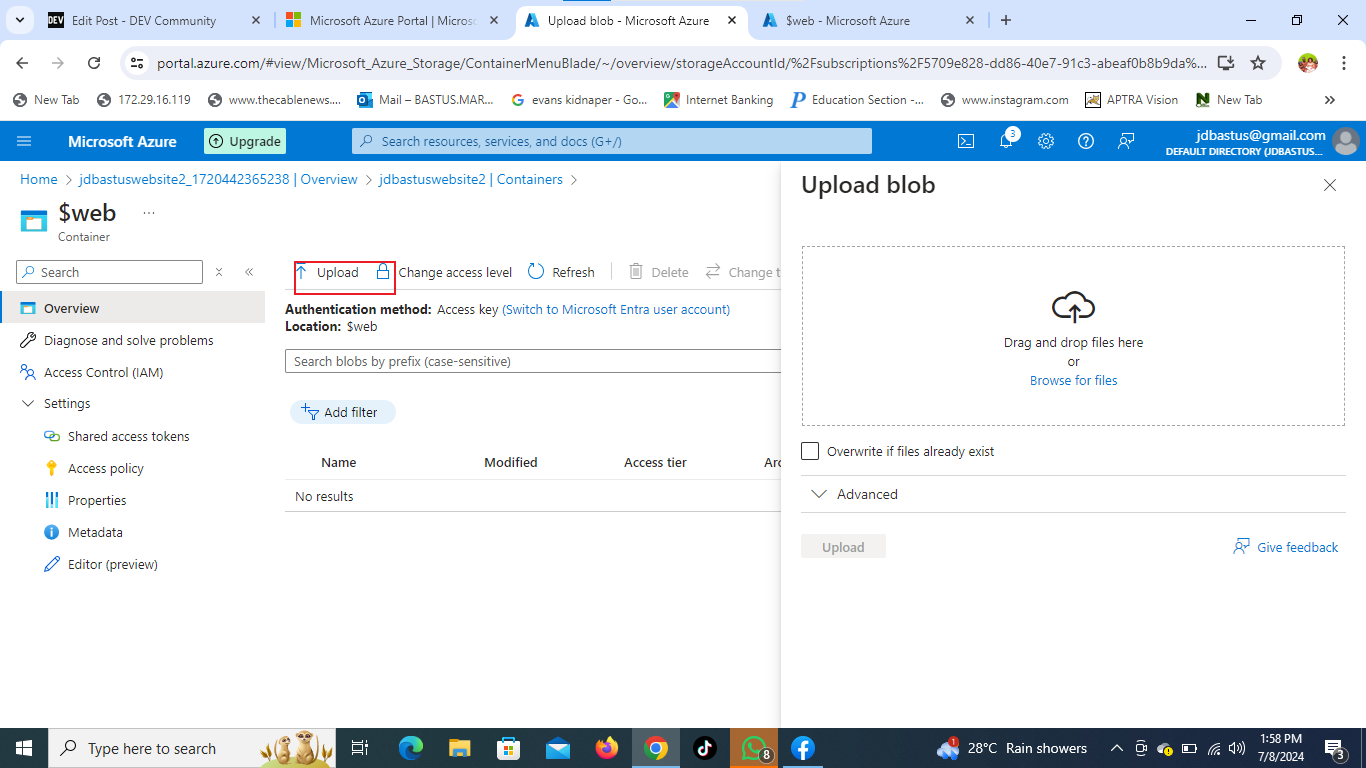Sort by the Modified column header

511,462
